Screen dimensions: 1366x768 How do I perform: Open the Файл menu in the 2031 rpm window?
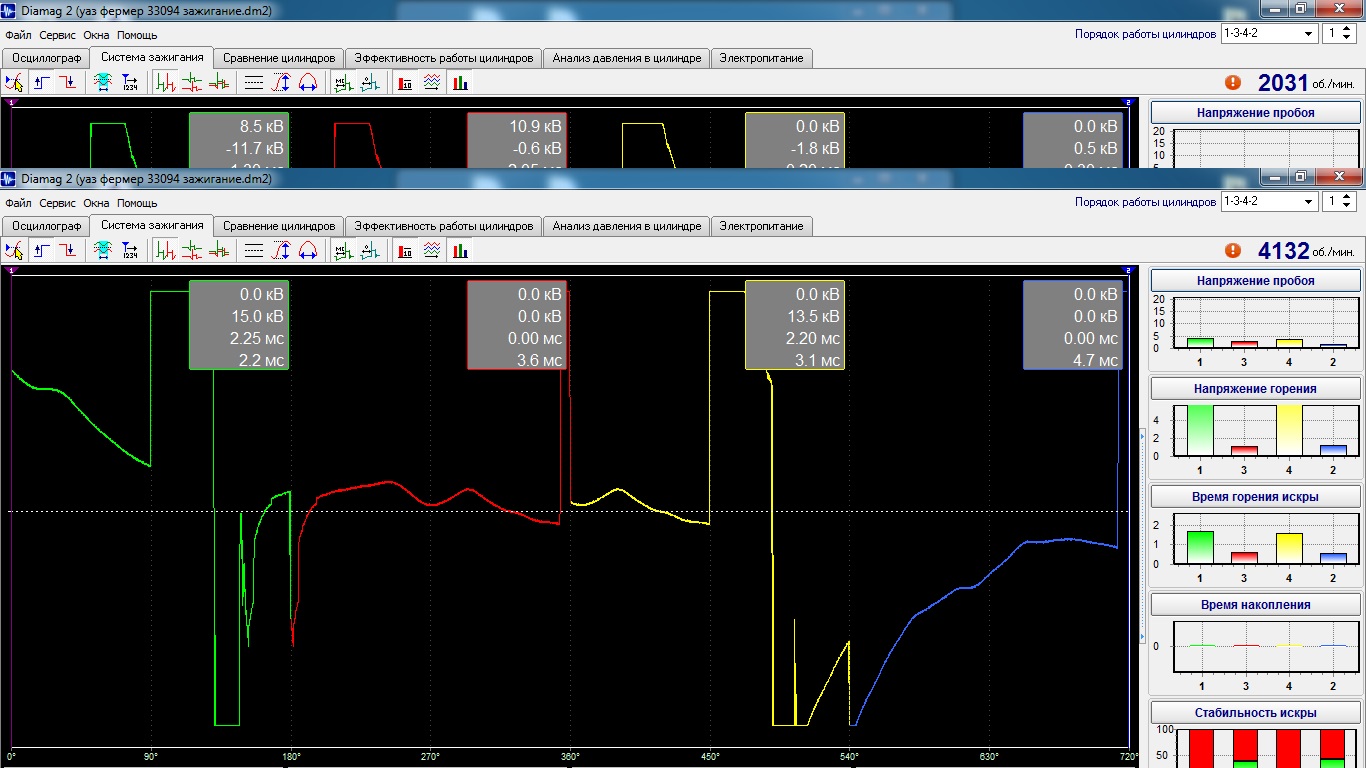coord(18,35)
